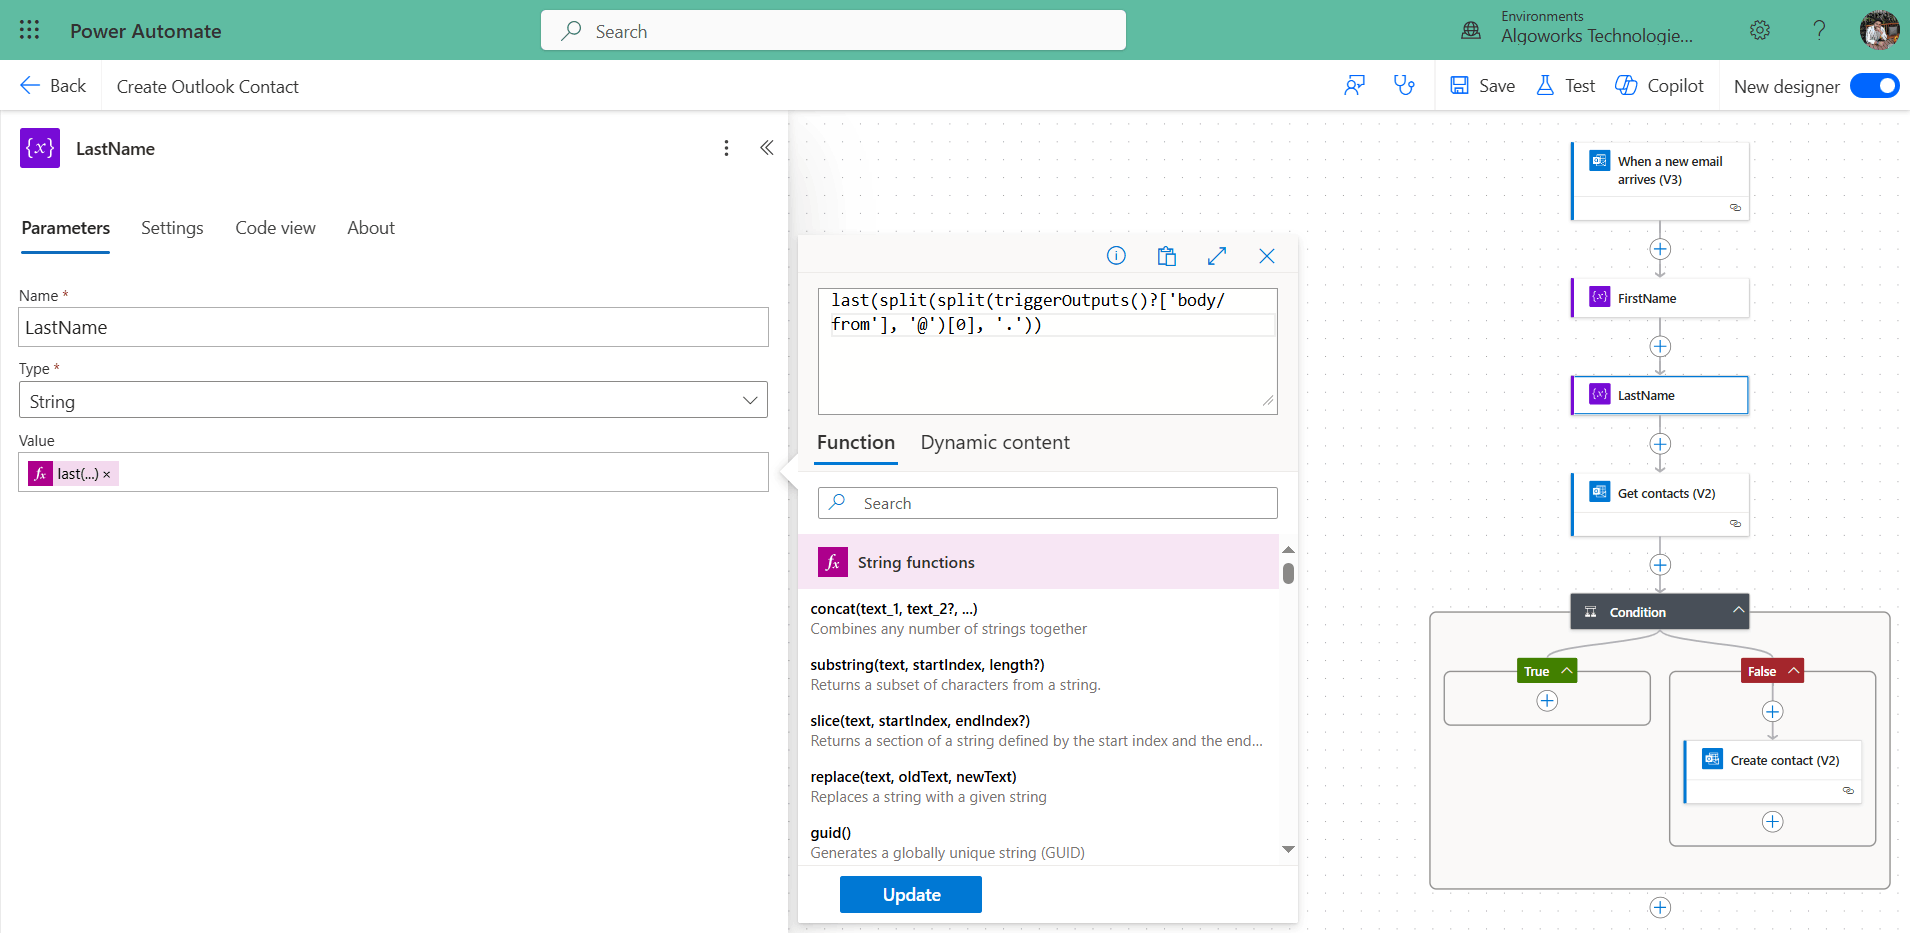
Task: Click the Back arrow
Action: tap(30, 86)
